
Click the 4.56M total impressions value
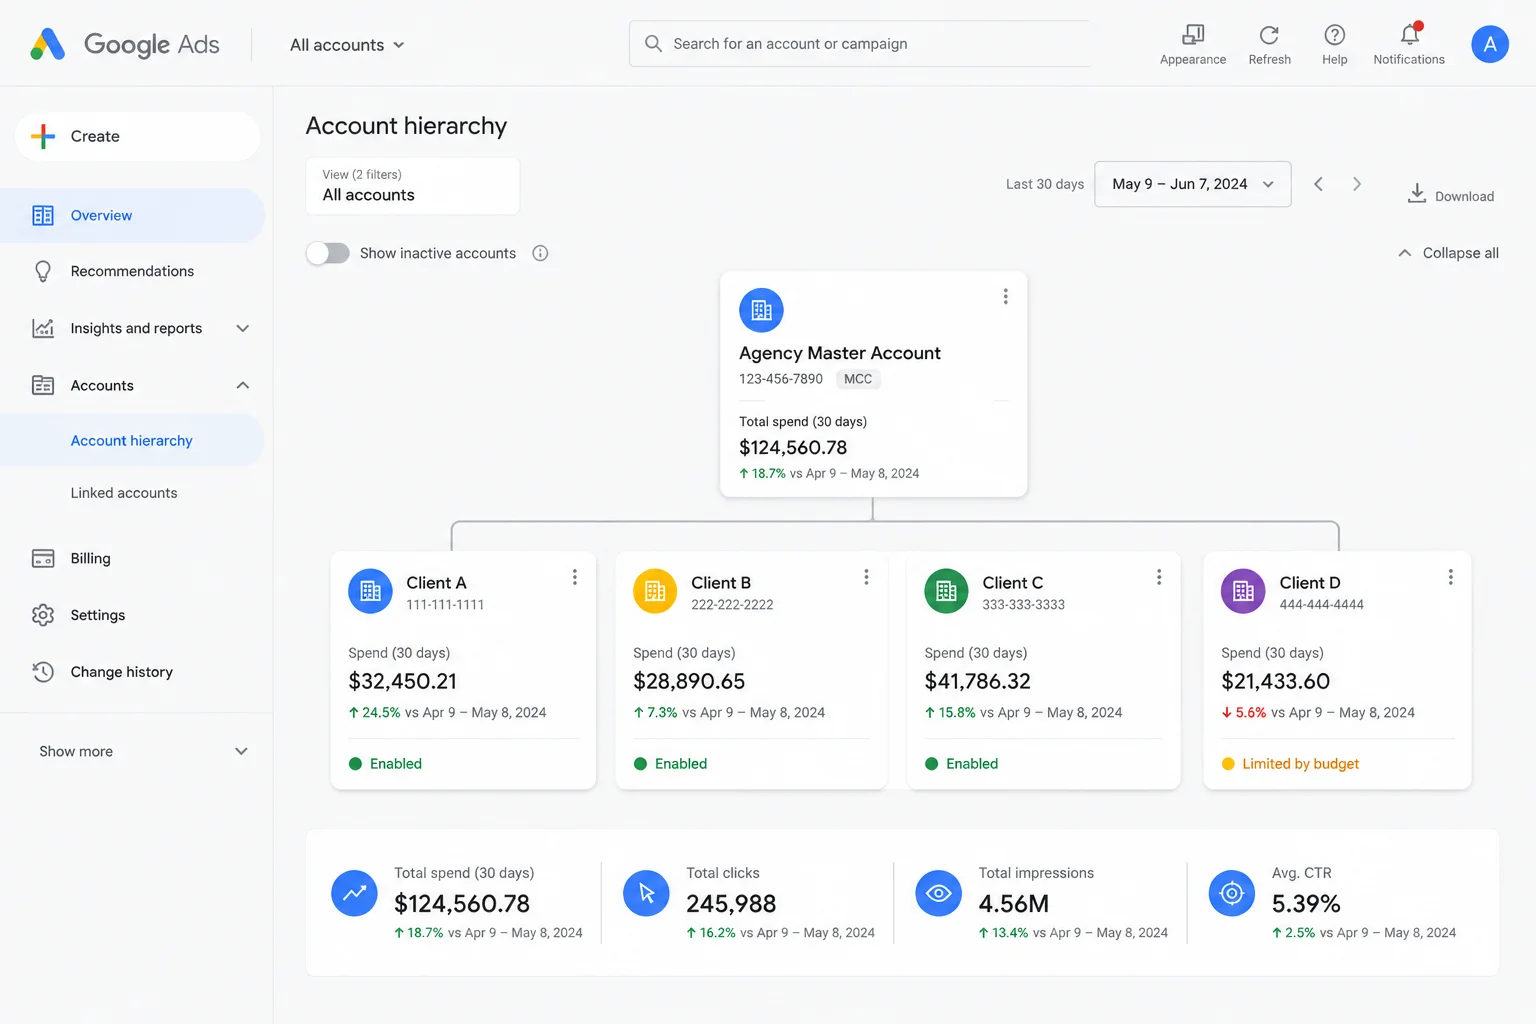point(1014,904)
